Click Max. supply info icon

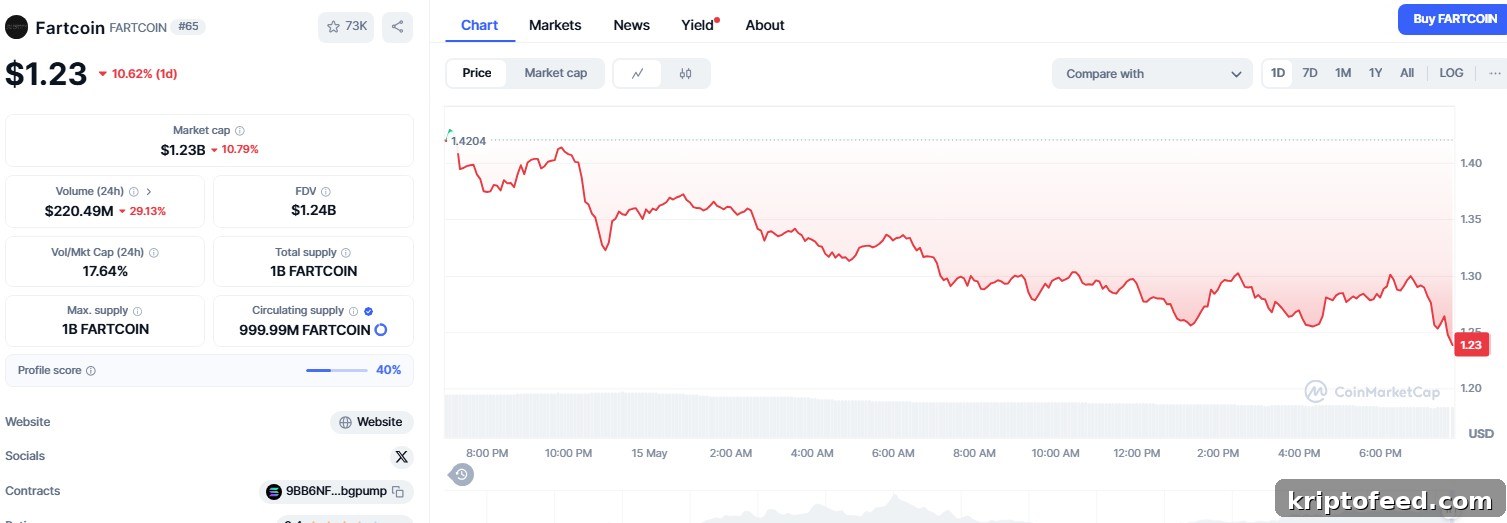(138, 311)
